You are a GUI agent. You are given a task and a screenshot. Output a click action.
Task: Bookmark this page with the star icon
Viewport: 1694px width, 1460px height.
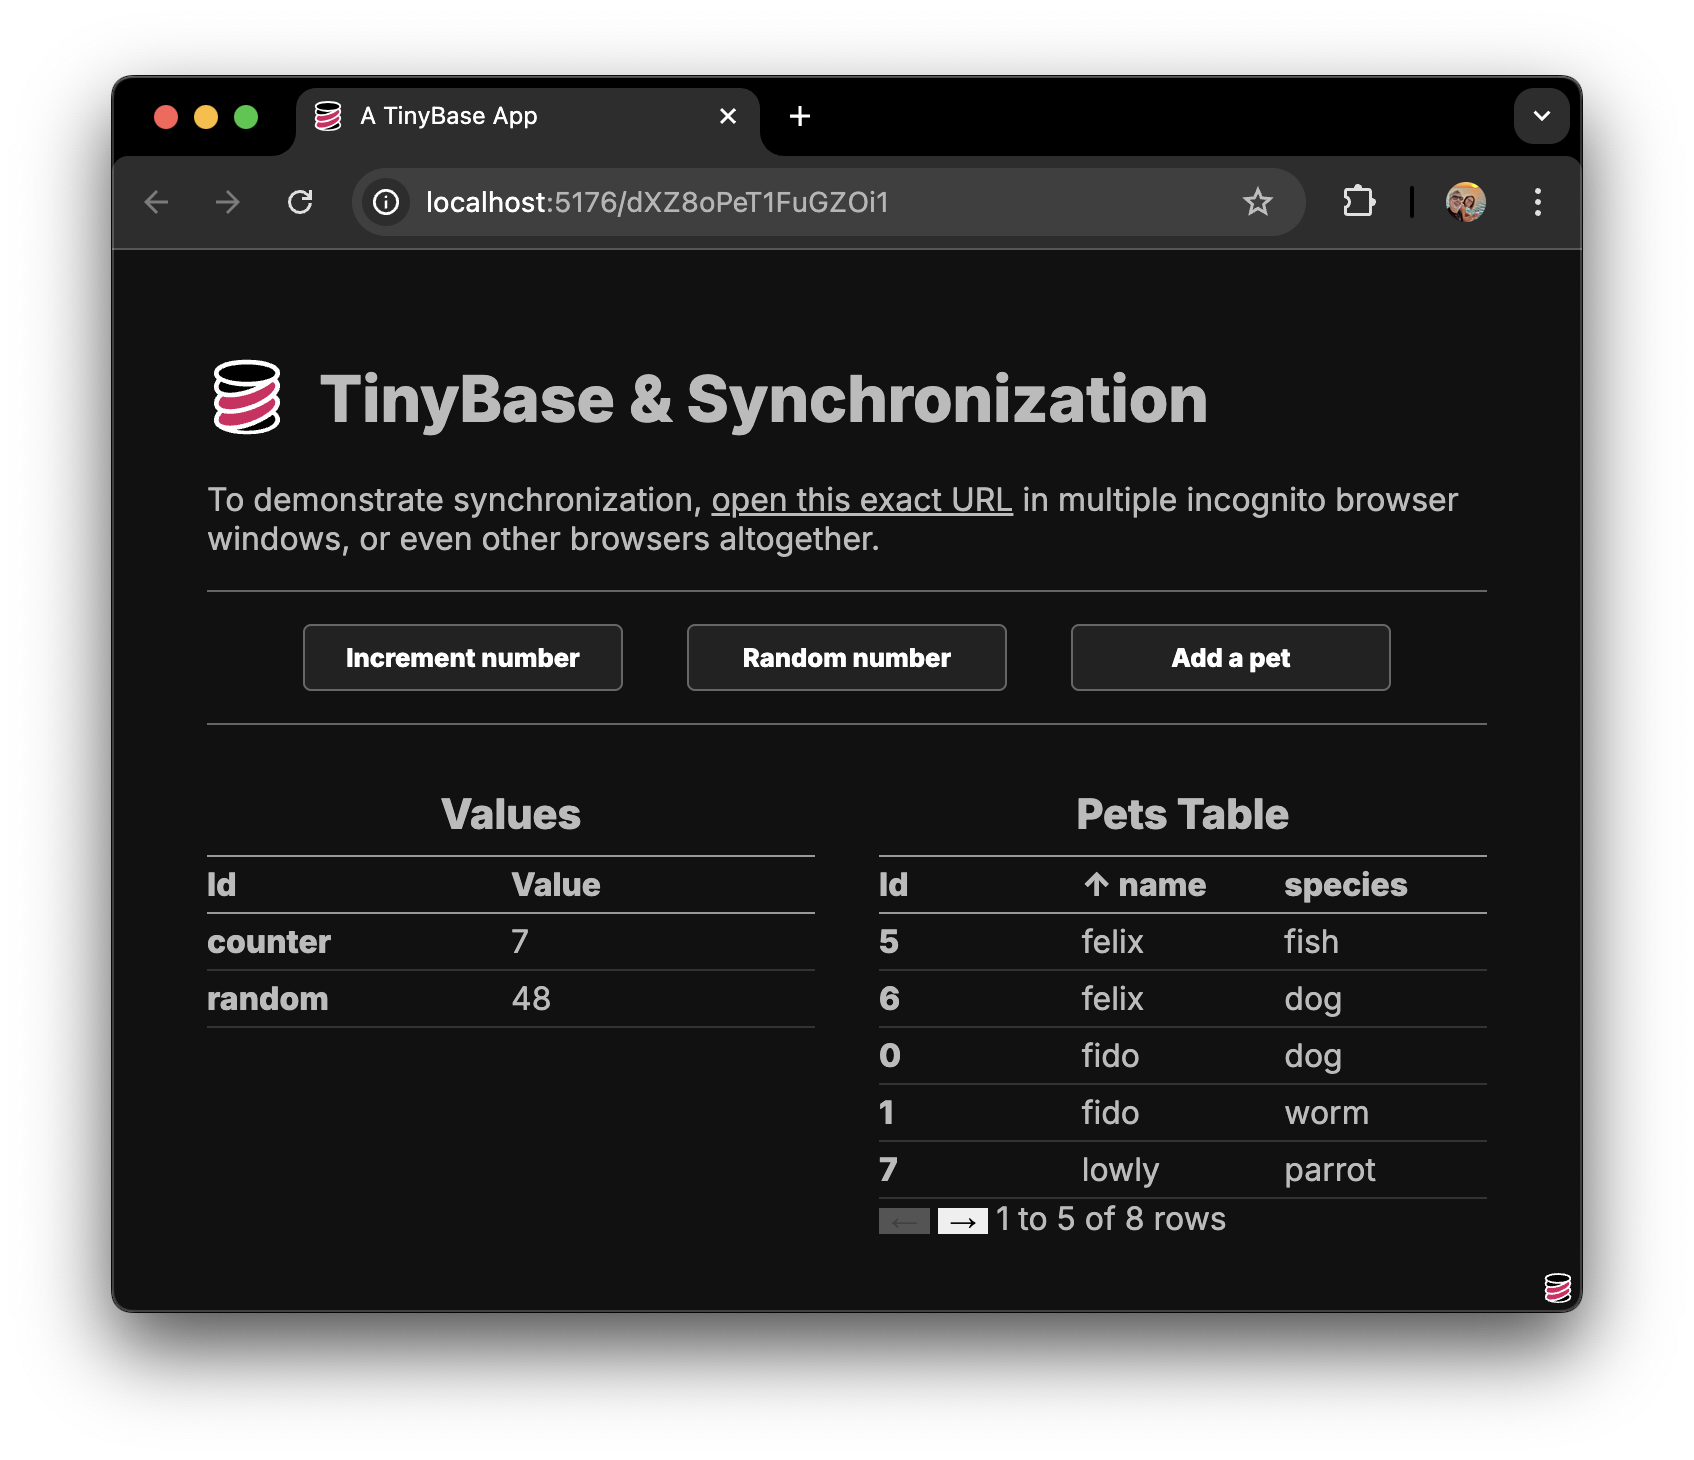[1257, 203]
